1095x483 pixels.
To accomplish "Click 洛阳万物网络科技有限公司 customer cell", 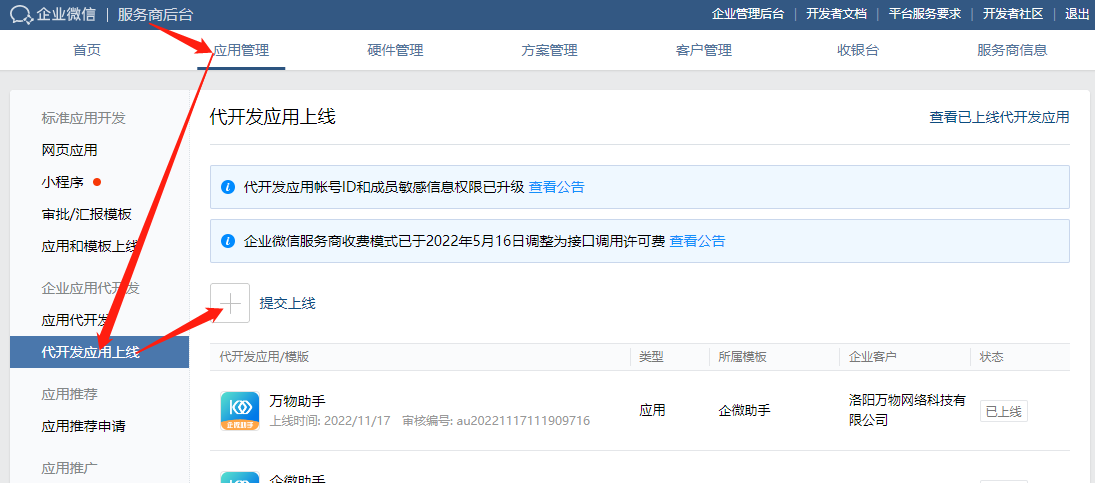I will (x=907, y=410).
